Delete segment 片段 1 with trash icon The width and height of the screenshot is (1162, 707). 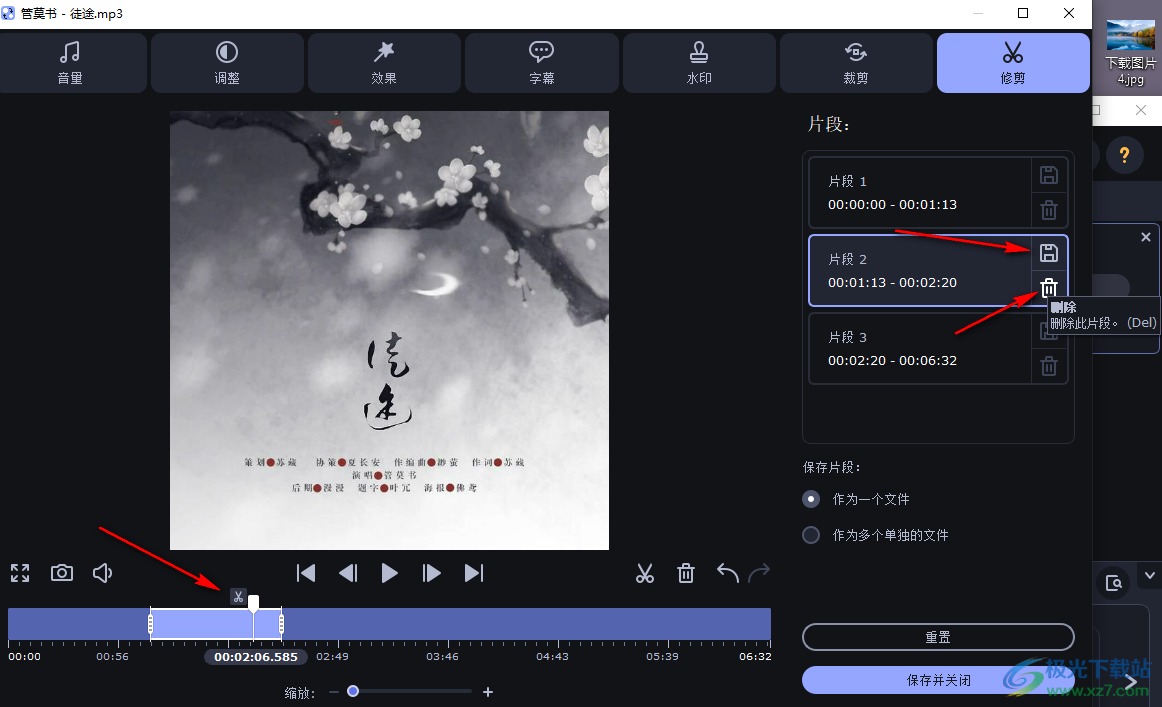1049,210
